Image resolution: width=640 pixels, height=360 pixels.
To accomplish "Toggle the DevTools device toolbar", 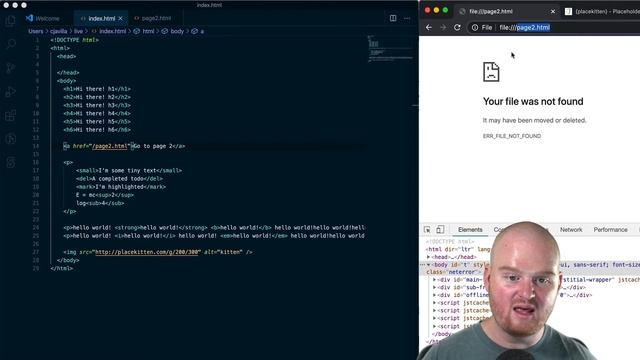I will [440, 229].
